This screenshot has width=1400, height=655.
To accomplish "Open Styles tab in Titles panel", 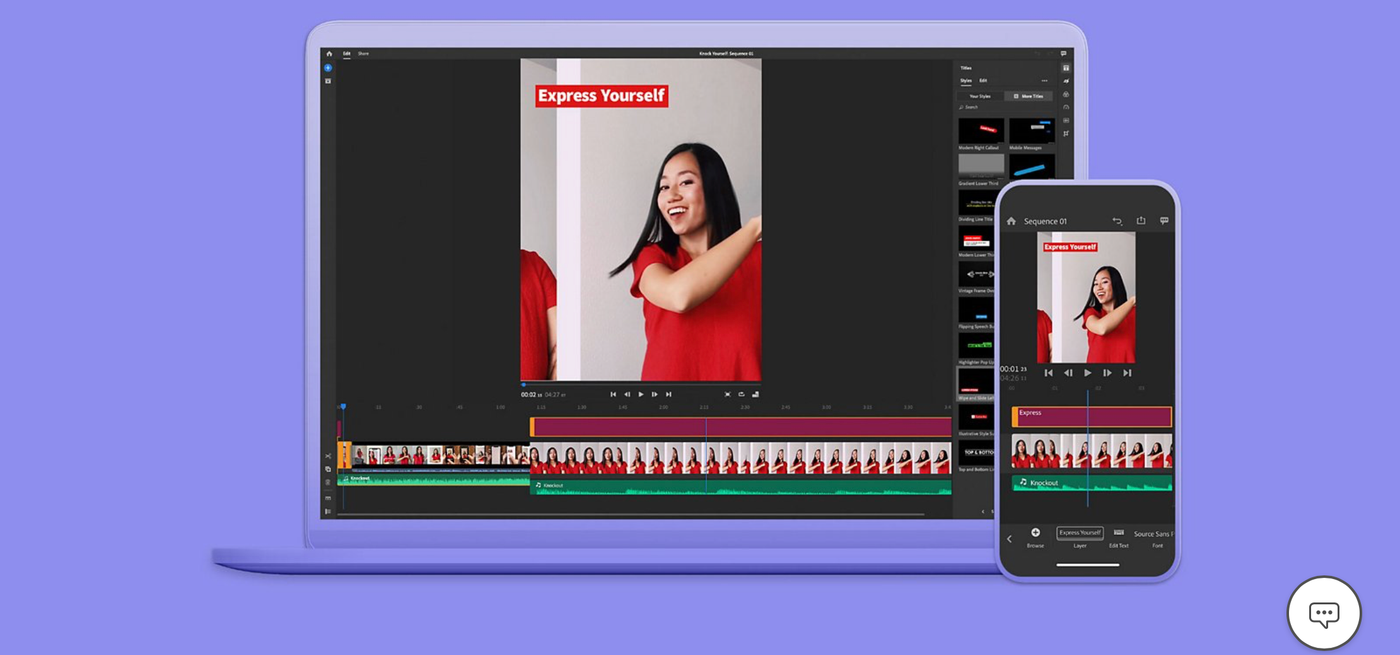I will click(x=966, y=81).
